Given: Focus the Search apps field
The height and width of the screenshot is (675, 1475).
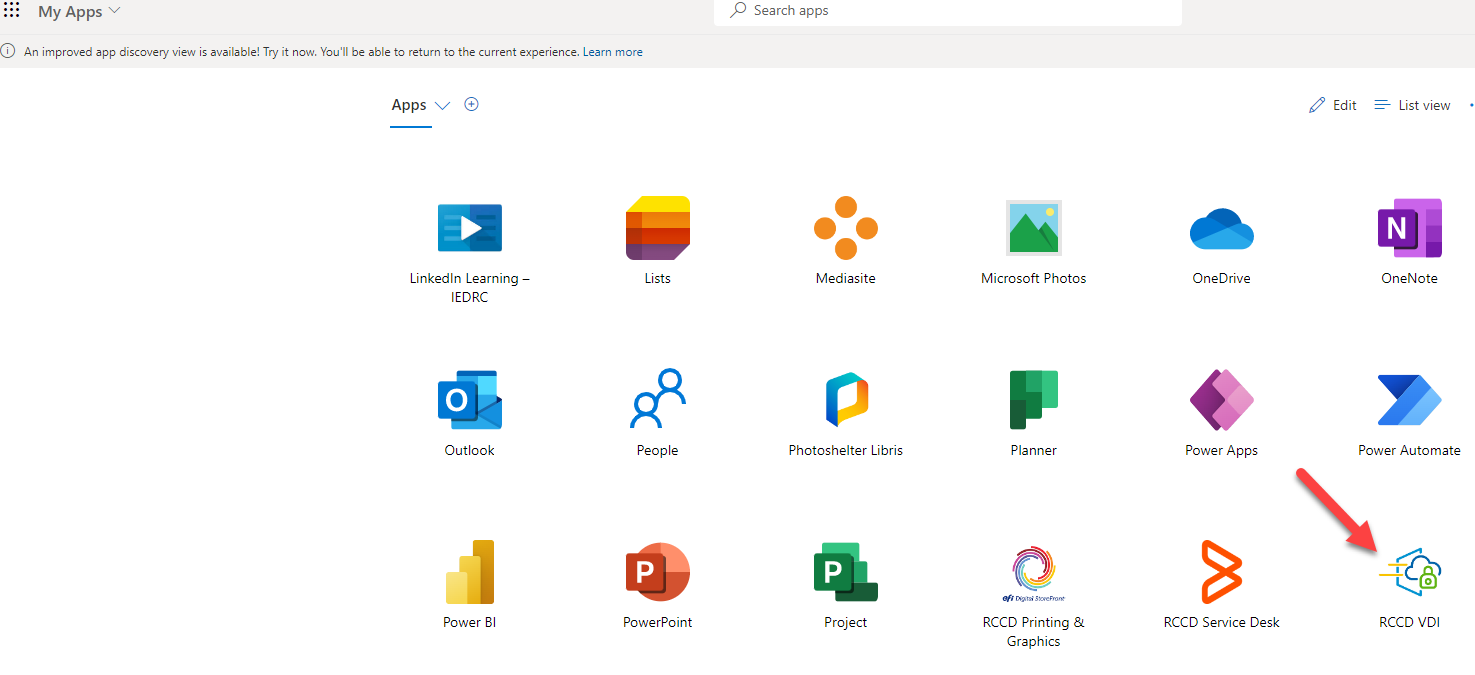Looking at the screenshot, I should (948, 11).
